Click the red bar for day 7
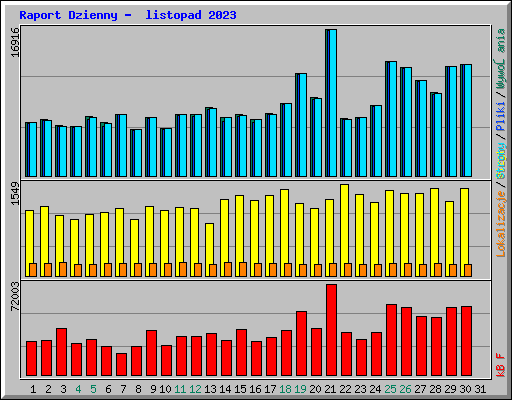This screenshot has height=400, width=512. pyautogui.click(x=121, y=364)
